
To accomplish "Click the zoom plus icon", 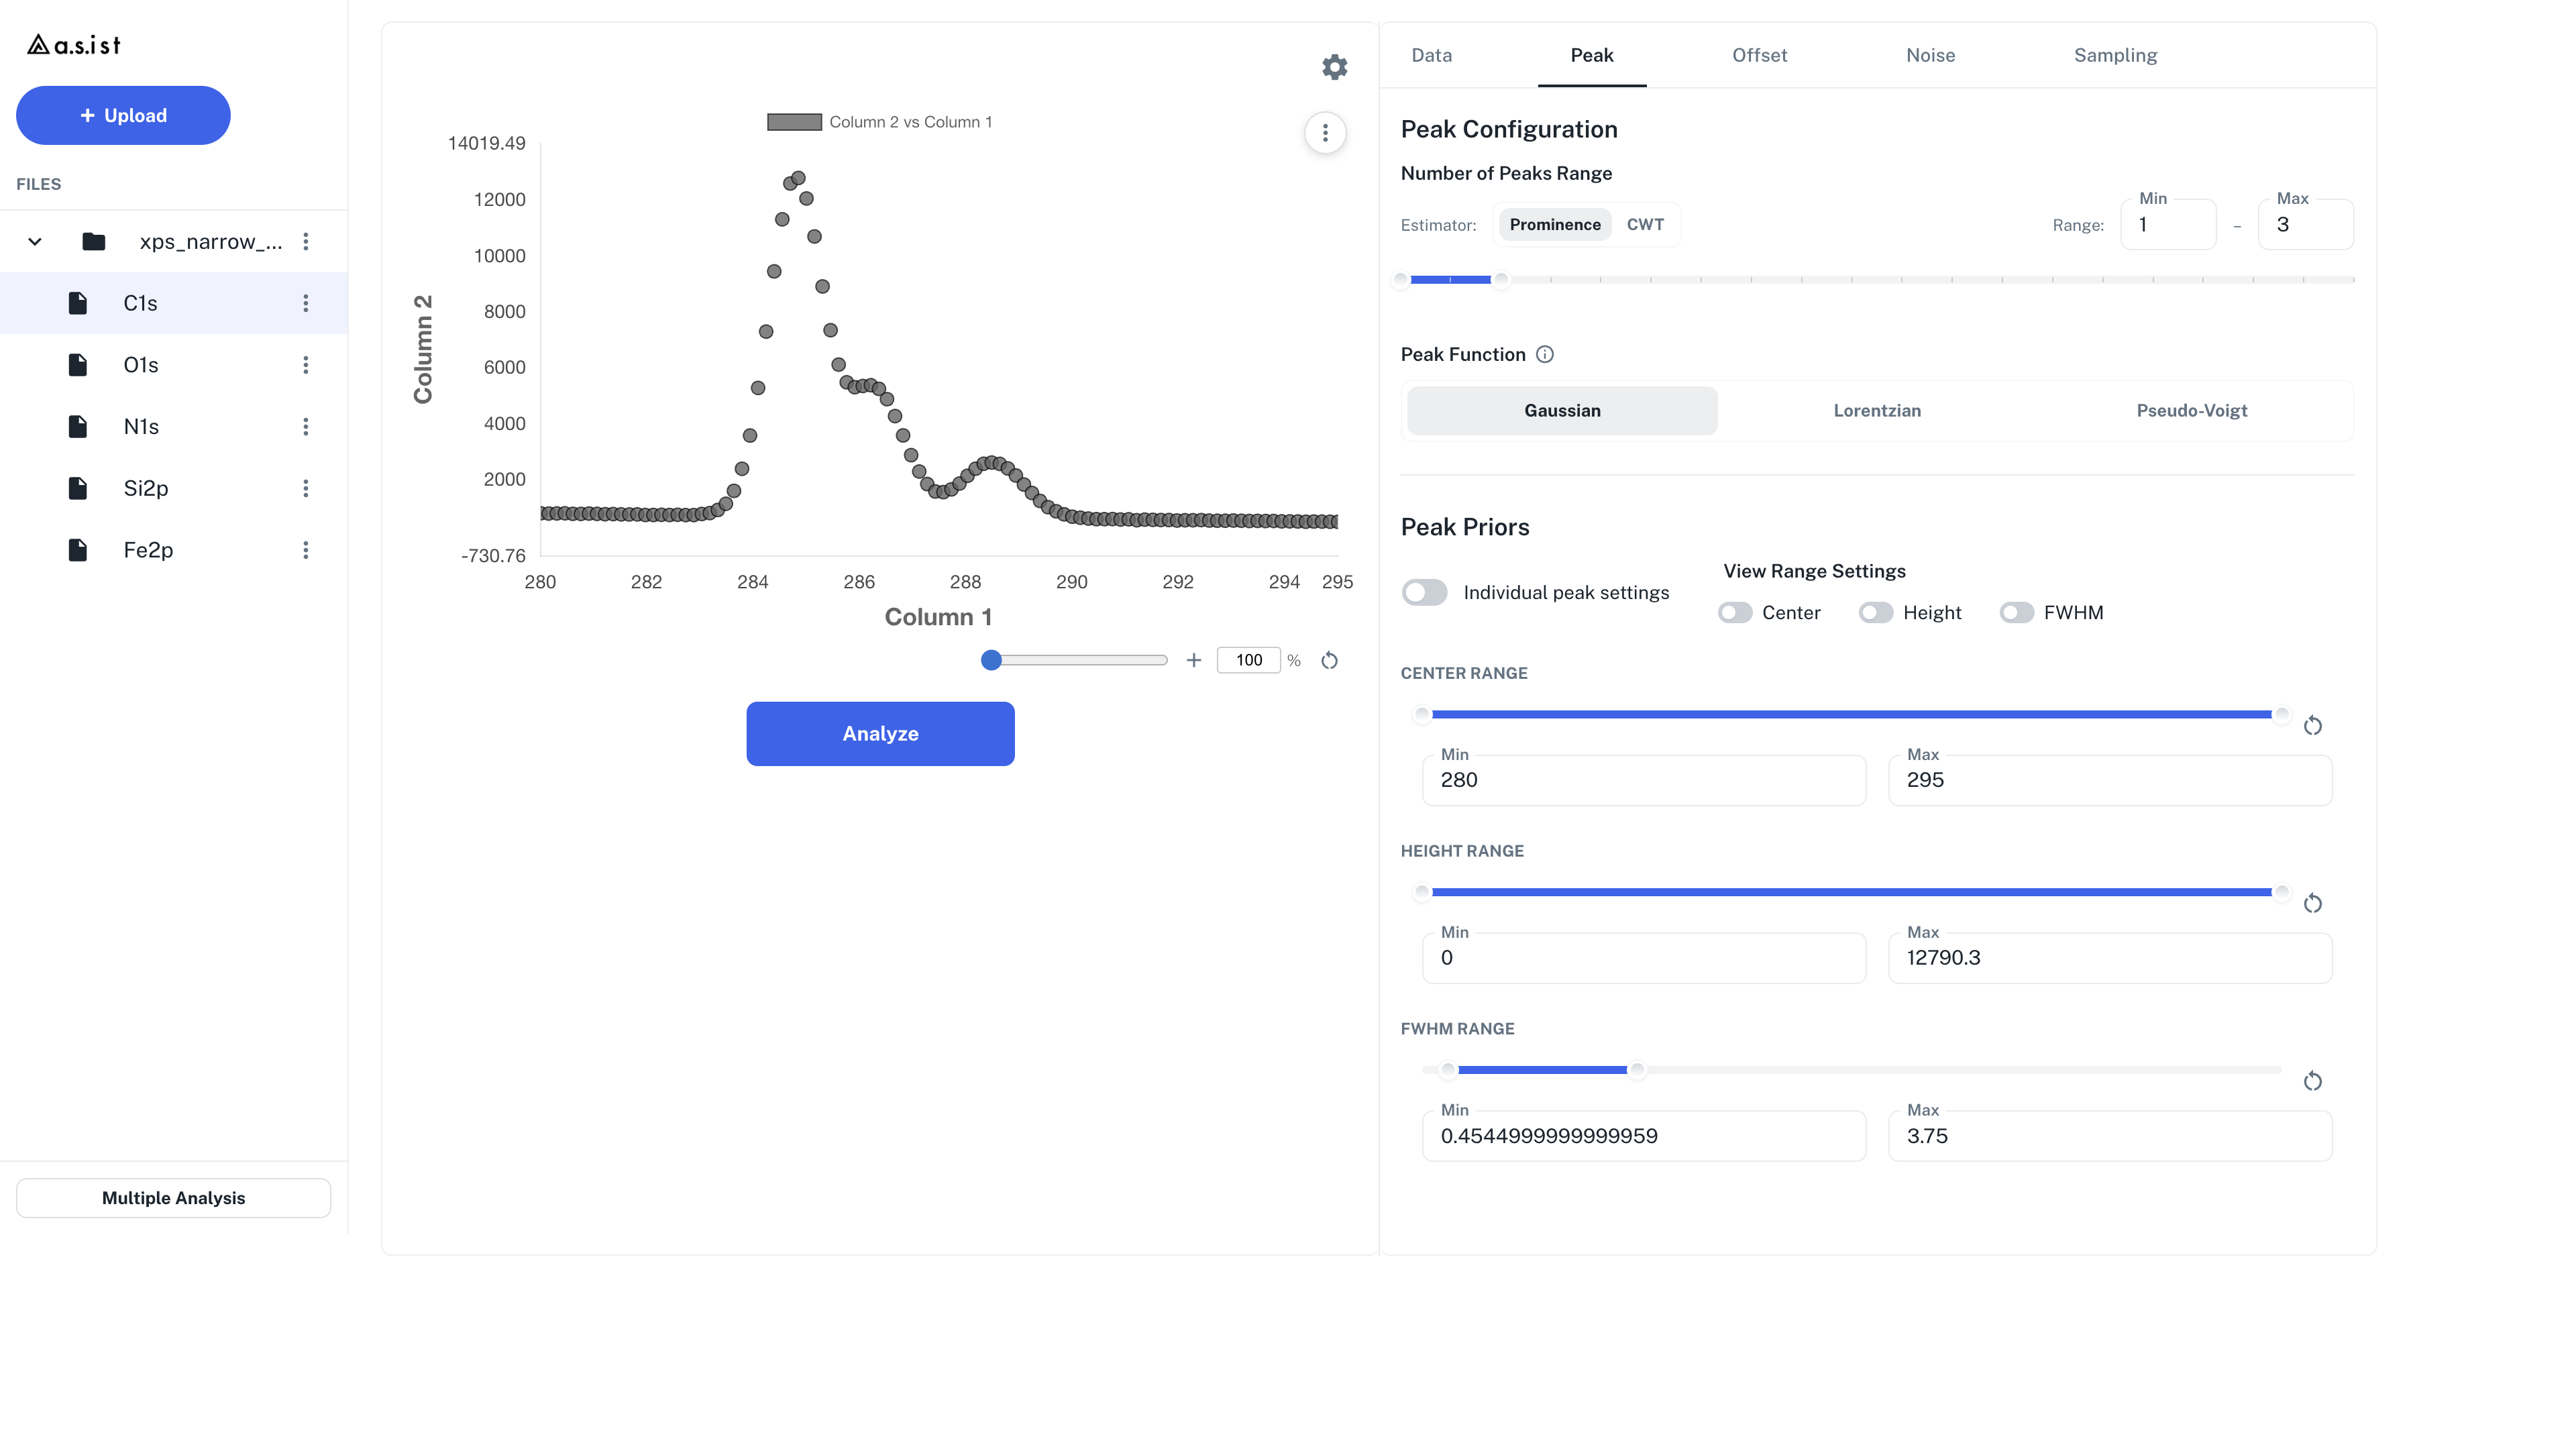I will pos(1193,660).
